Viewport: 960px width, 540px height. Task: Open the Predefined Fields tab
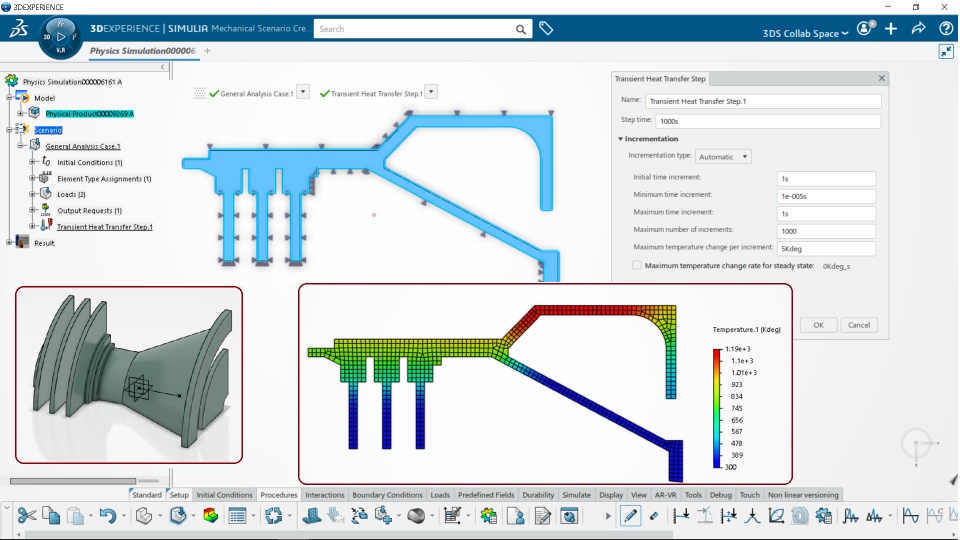486,495
